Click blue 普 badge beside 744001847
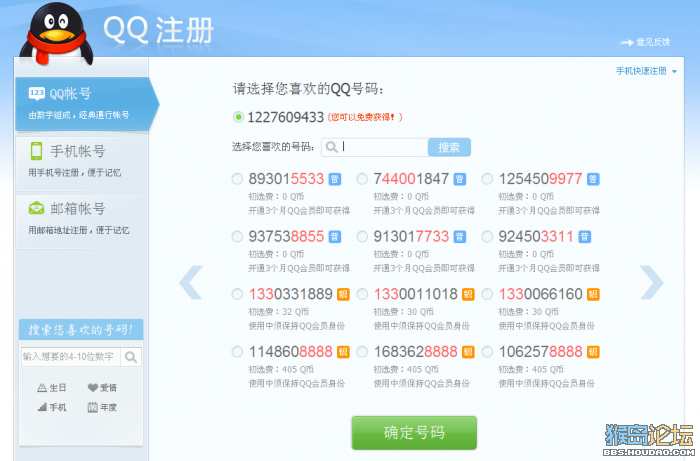This screenshot has height=461, width=700. pyautogui.click(x=460, y=179)
